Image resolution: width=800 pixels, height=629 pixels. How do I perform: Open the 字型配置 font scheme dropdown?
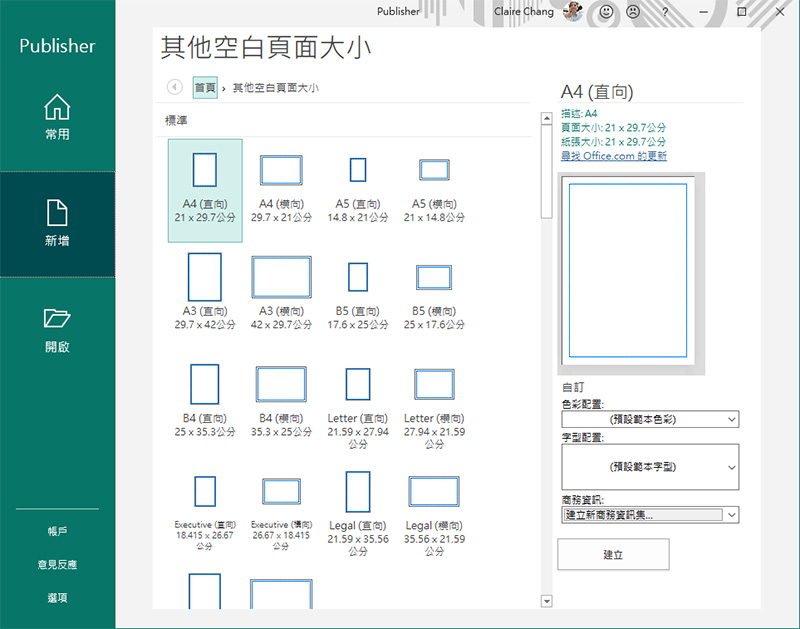[x=650, y=467]
